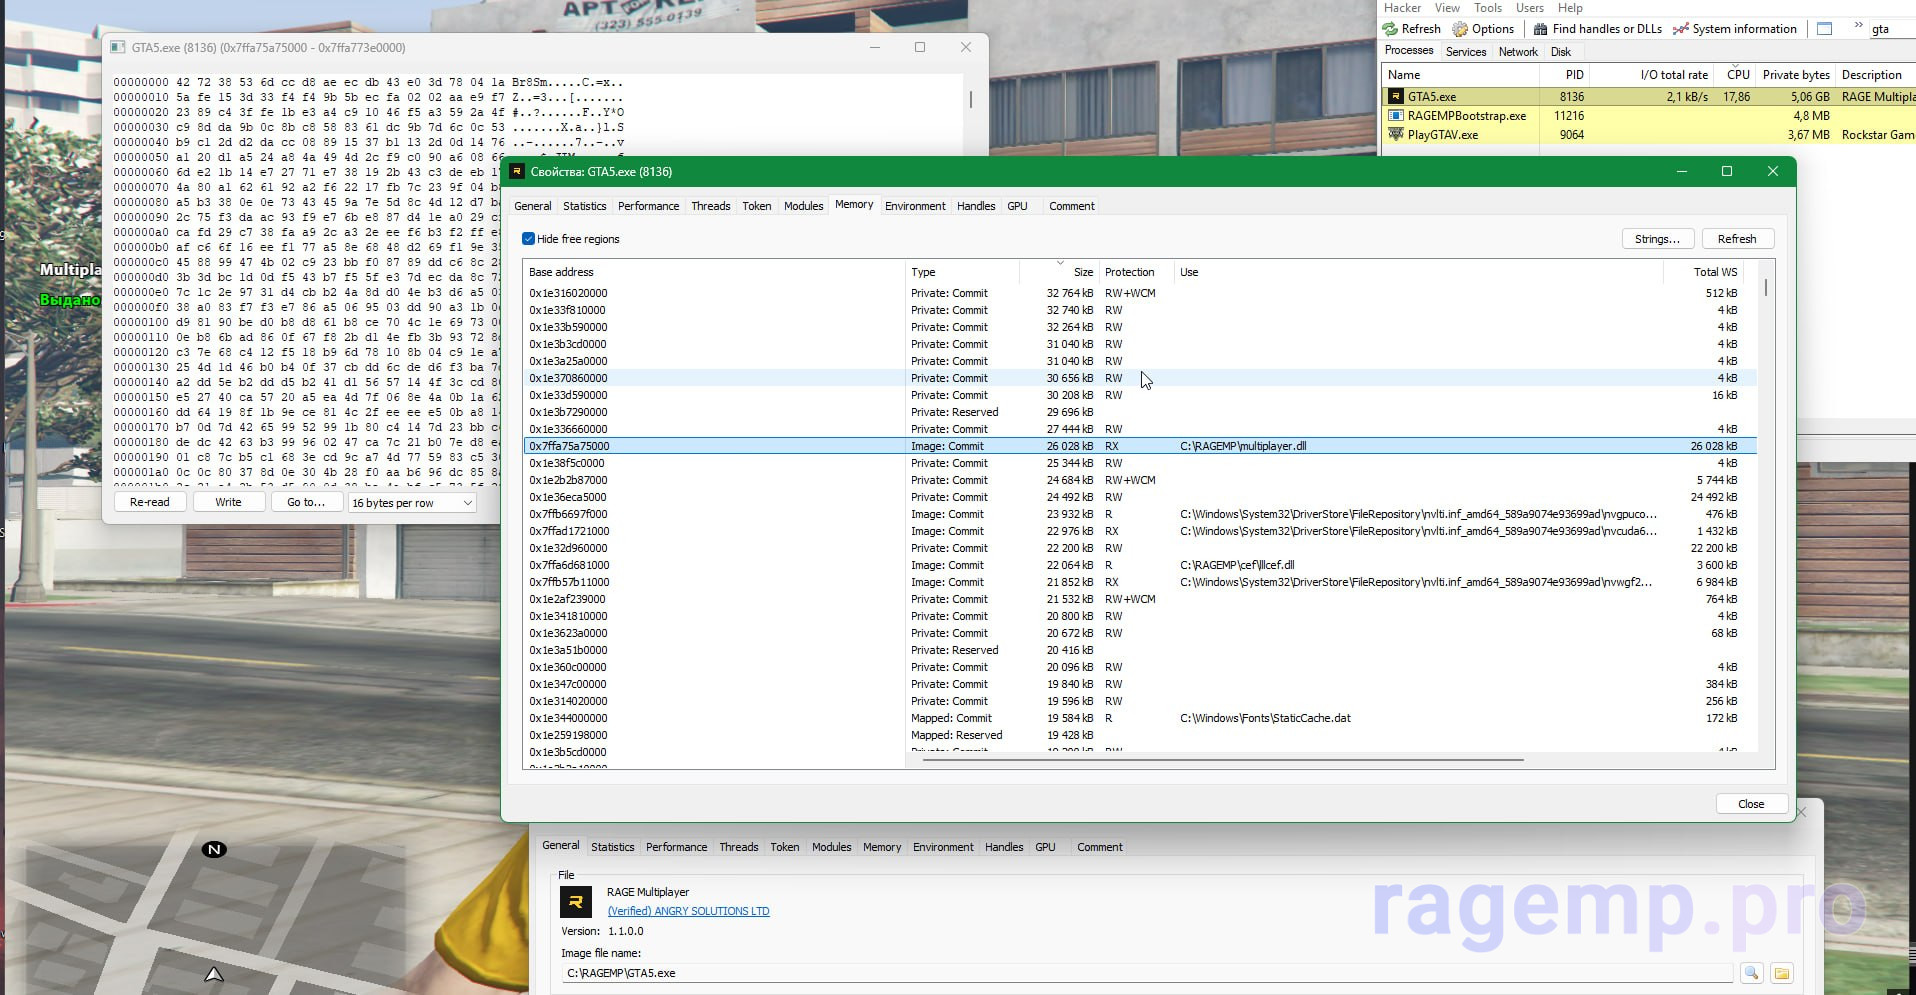
Task: Click Re-read in the hex editor
Action: pyautogui.click(x=150, y=502)
